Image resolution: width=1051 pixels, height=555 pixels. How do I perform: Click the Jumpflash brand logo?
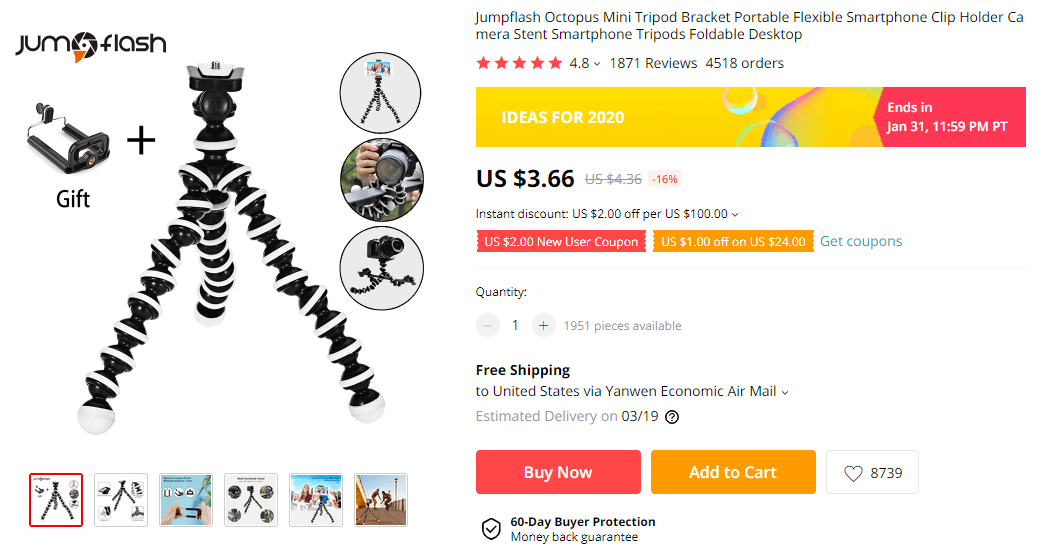click(91, 44)
